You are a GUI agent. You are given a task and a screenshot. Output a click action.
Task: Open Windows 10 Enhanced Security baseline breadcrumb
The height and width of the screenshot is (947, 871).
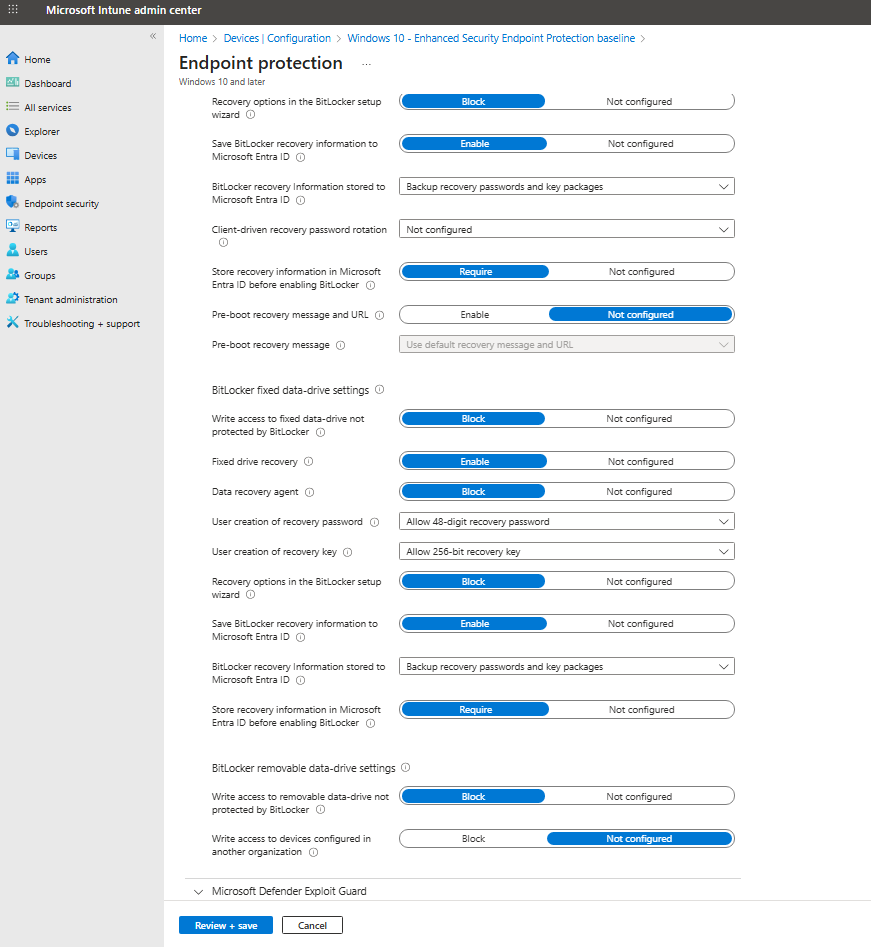491,38
